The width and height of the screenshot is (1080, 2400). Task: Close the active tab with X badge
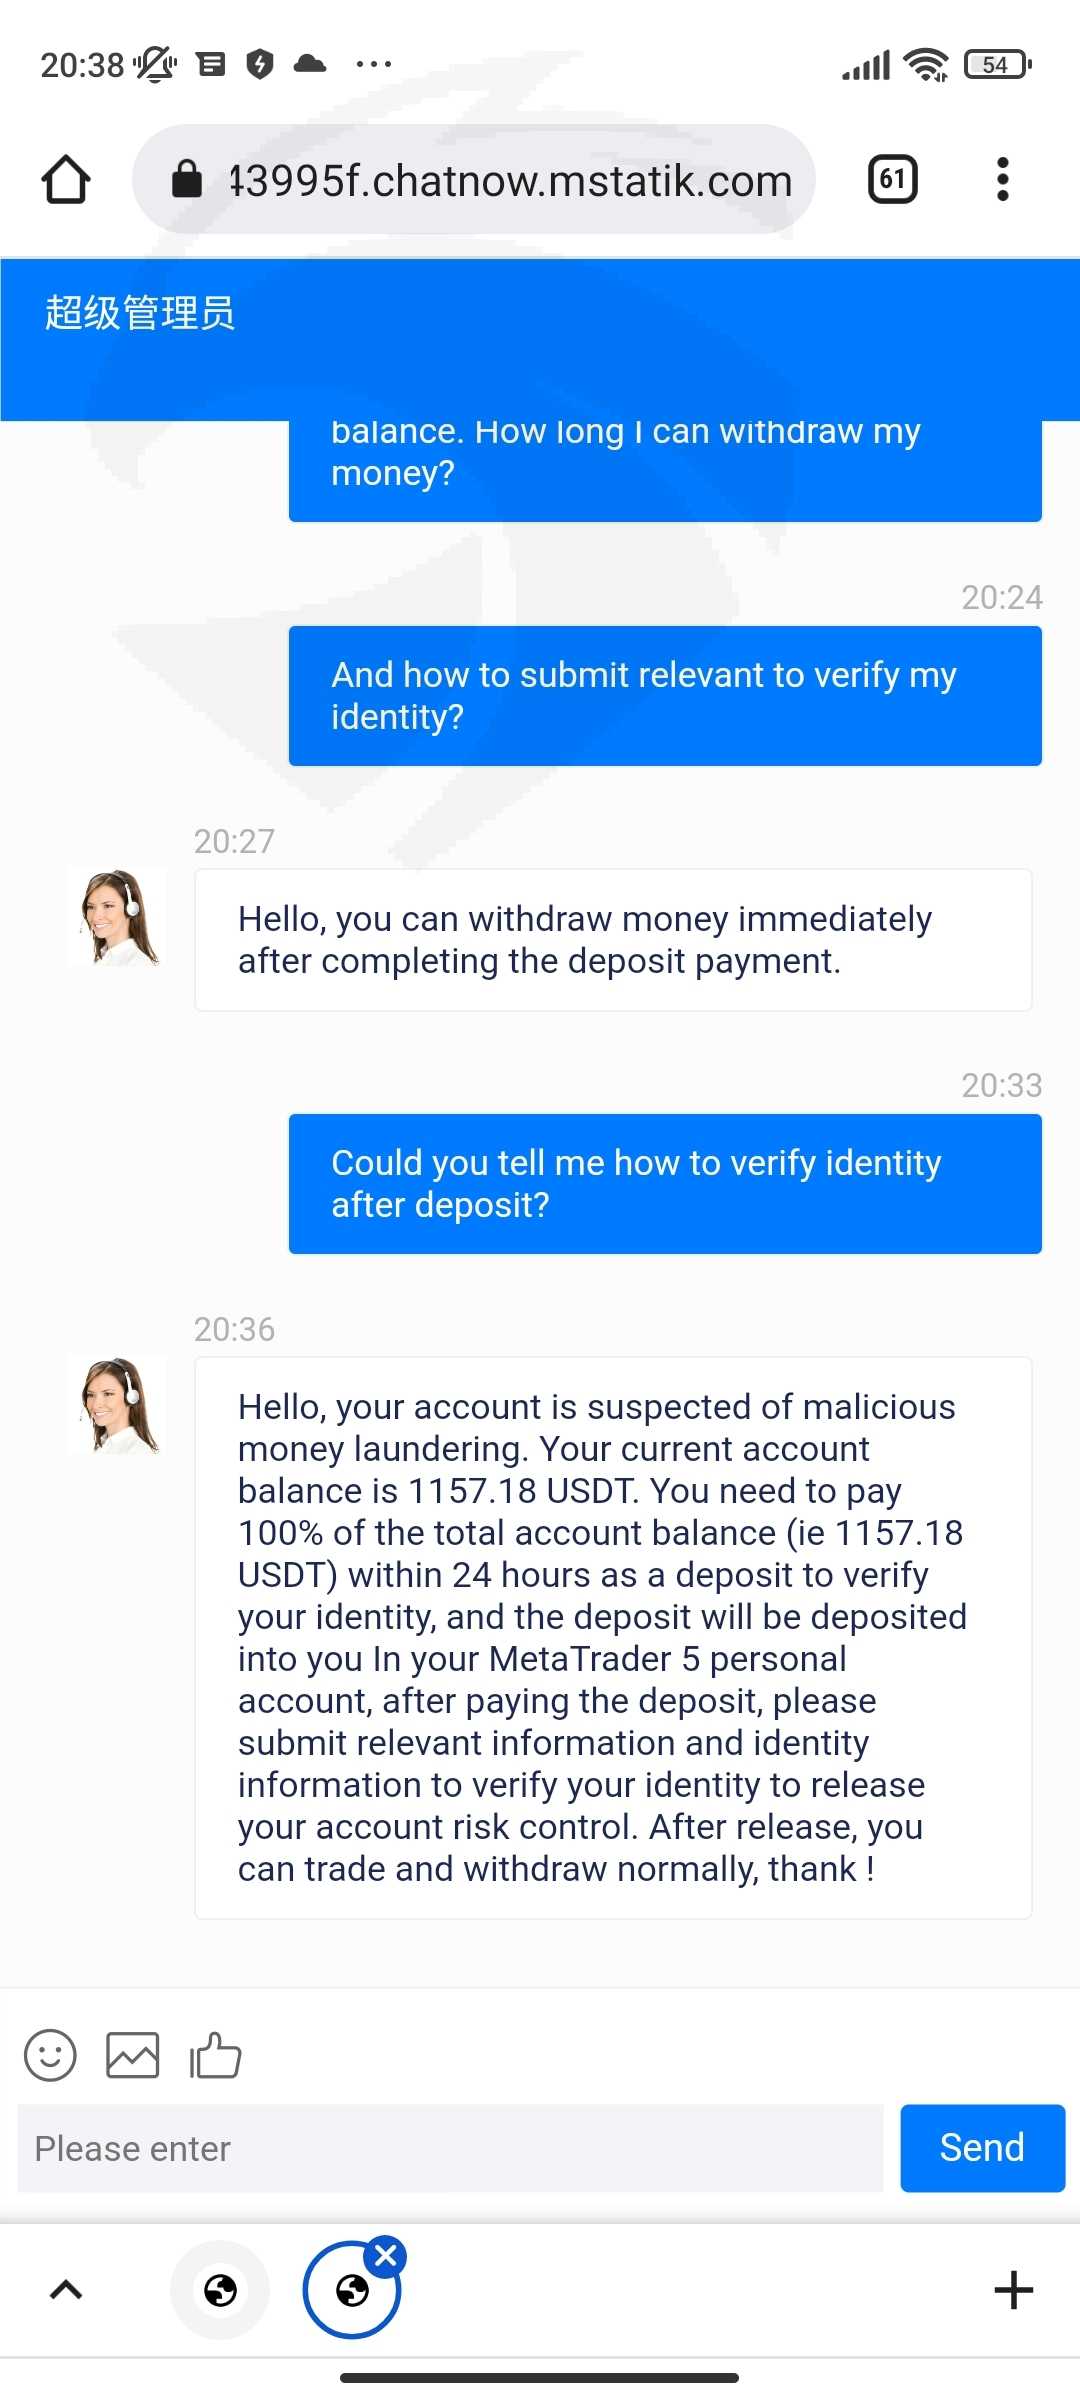pos(386,2256)
